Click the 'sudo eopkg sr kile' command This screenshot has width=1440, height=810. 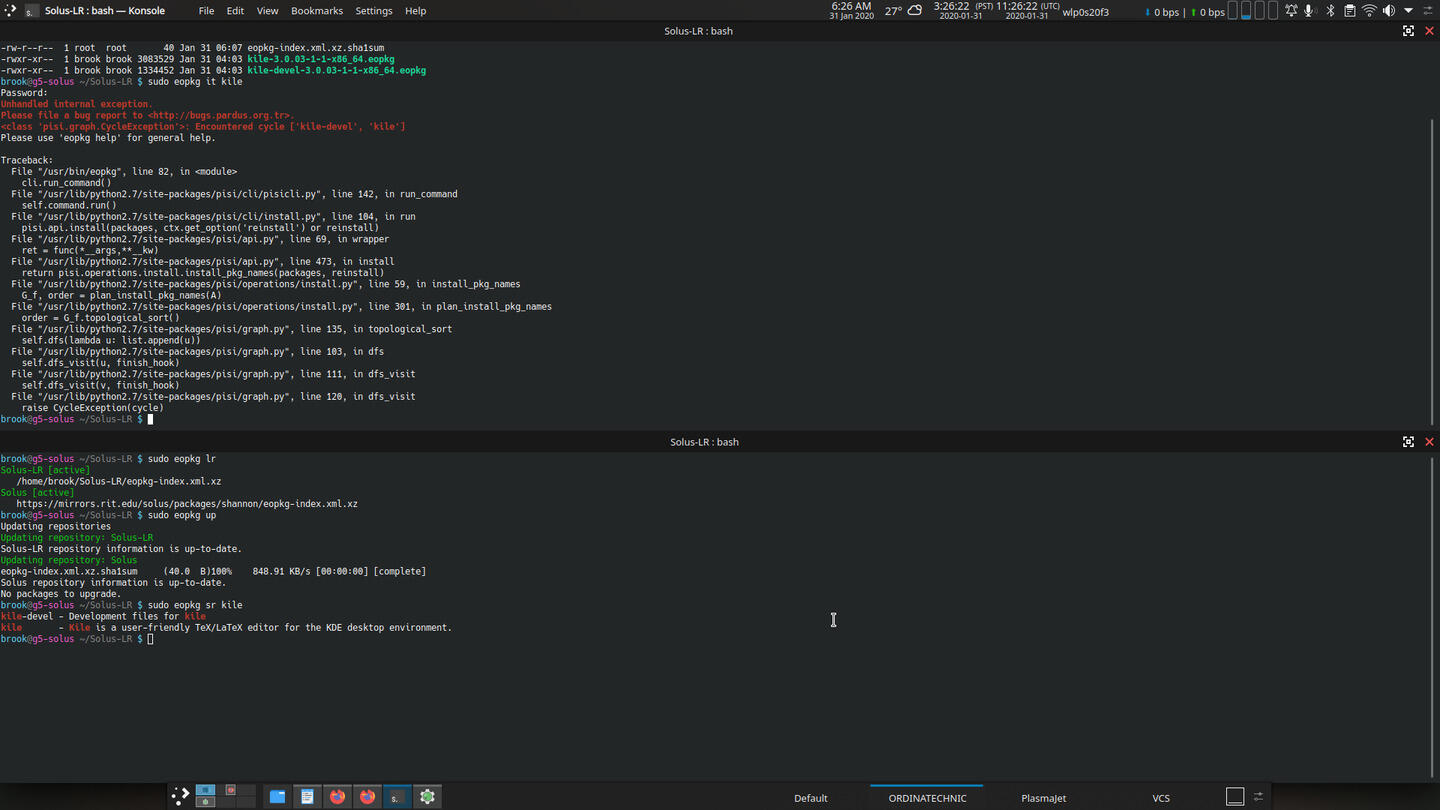click(195, 605)
